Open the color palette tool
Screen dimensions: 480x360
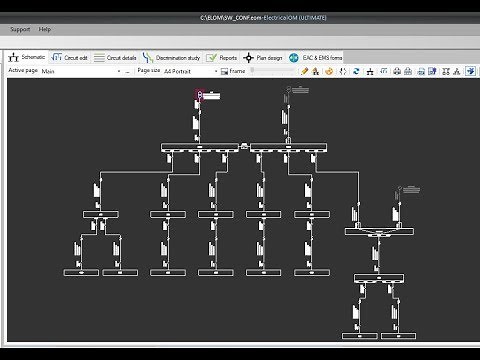coord(329,71)
